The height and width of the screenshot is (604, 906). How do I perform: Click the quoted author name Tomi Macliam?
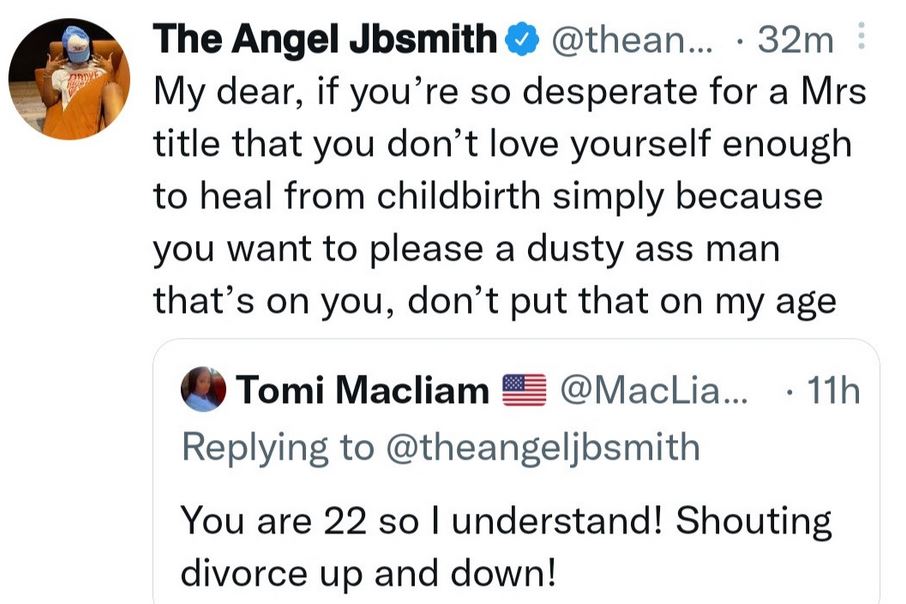click(361, 390)
